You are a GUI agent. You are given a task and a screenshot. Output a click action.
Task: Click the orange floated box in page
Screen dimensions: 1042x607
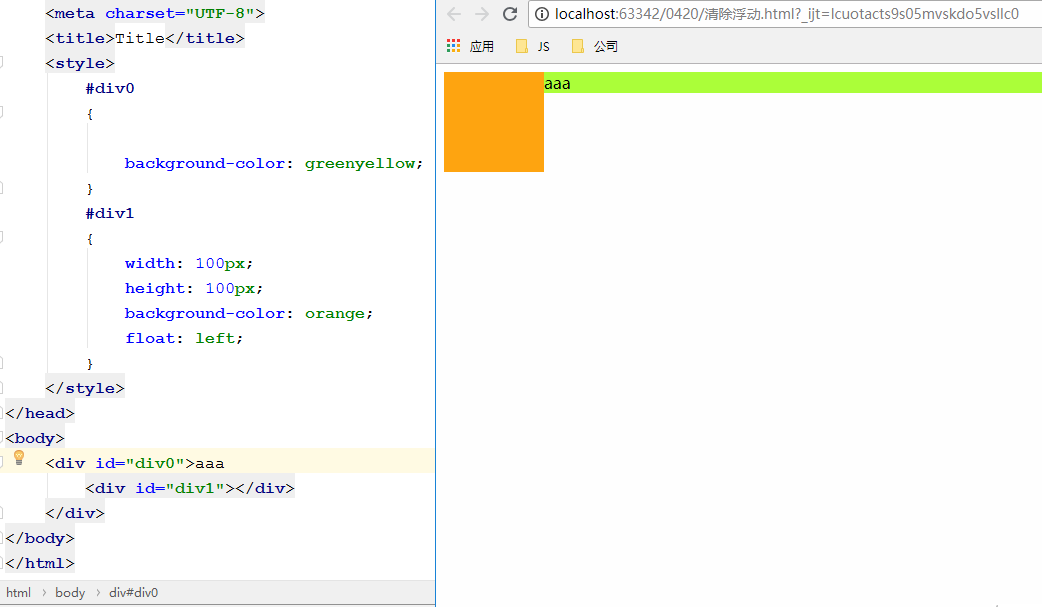coord(494,122)
